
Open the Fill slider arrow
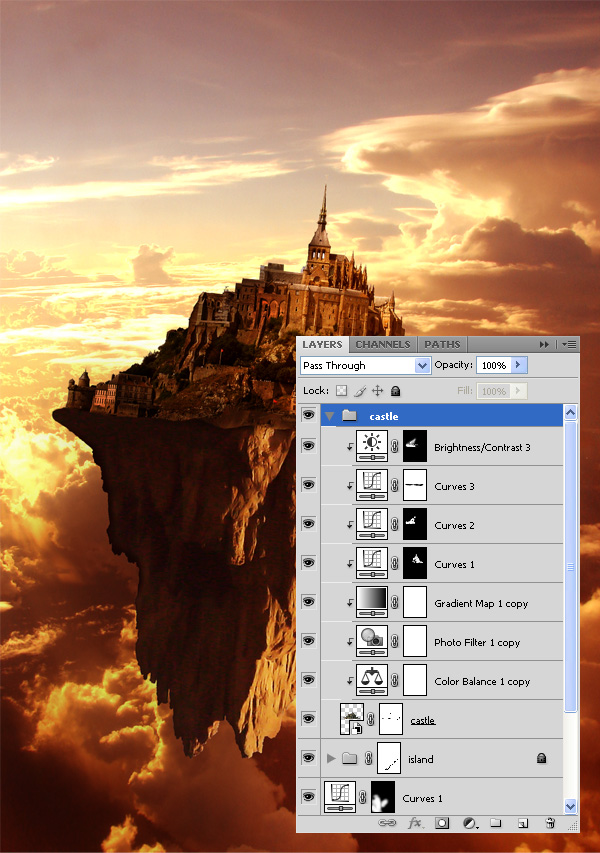tap(519, 391)
